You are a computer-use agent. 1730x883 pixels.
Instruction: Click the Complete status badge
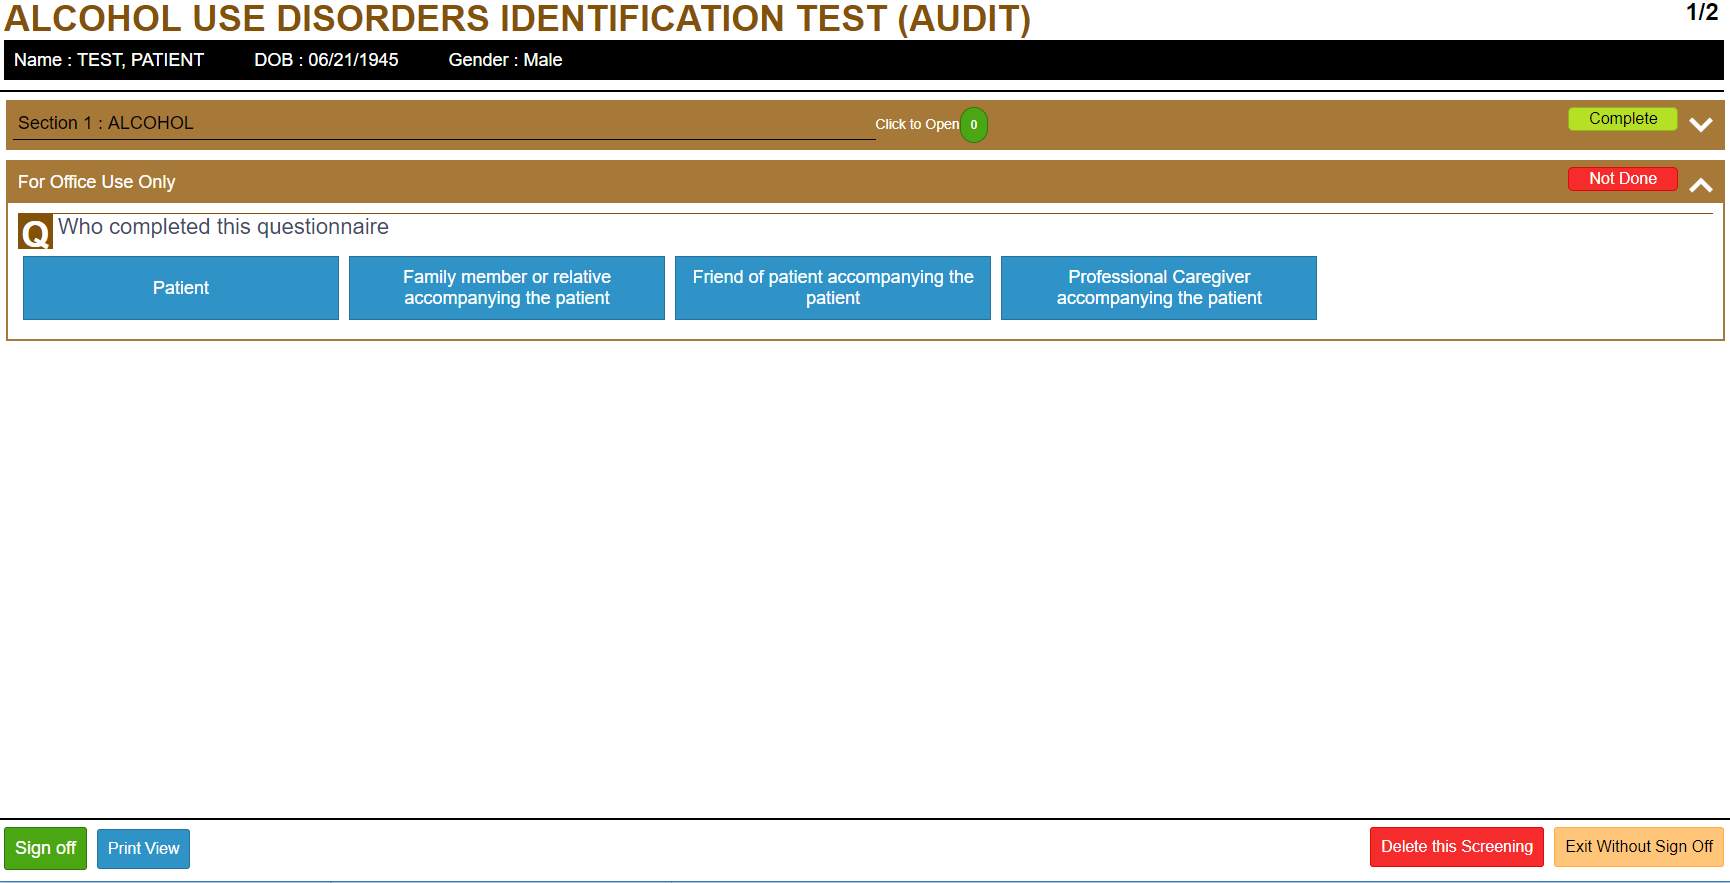pos(1622,119)
